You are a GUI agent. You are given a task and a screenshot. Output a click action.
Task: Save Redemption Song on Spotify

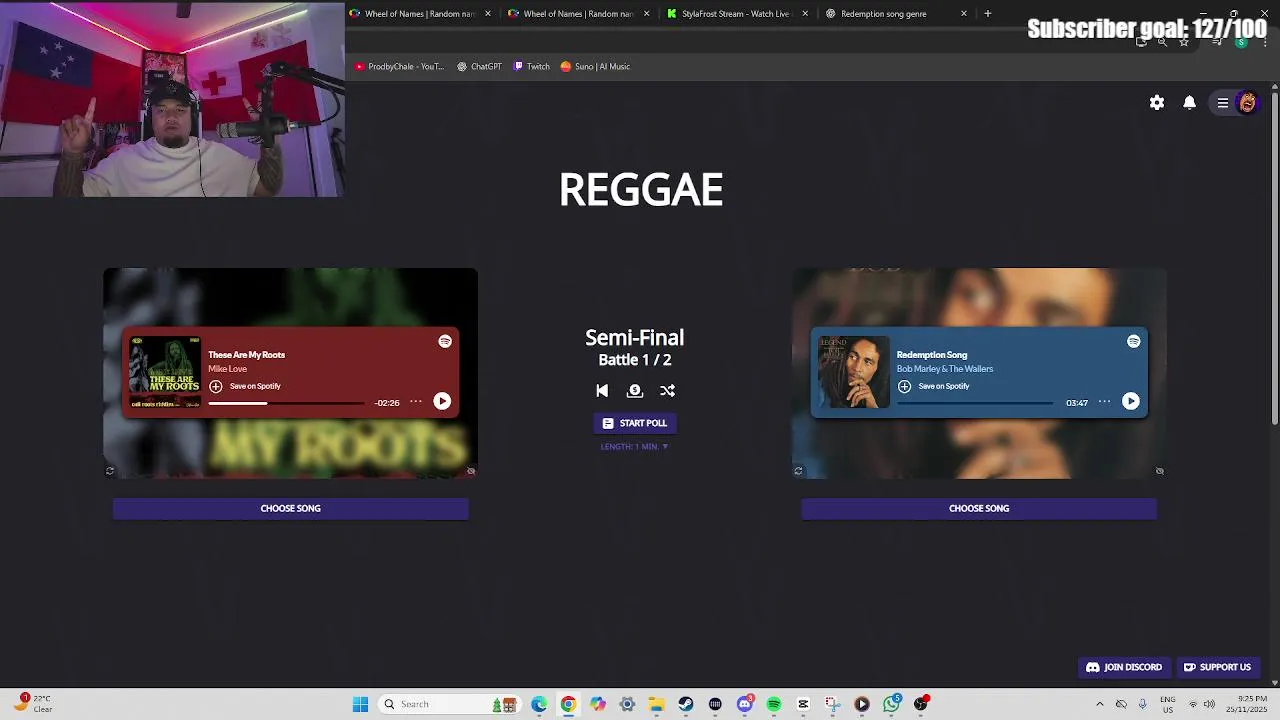(x=933, y=386)
